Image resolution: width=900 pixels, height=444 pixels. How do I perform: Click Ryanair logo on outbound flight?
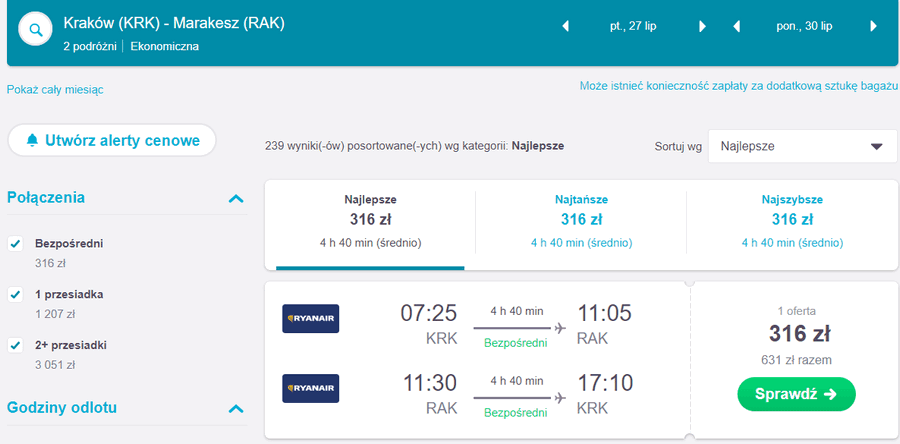click(311, 318)
